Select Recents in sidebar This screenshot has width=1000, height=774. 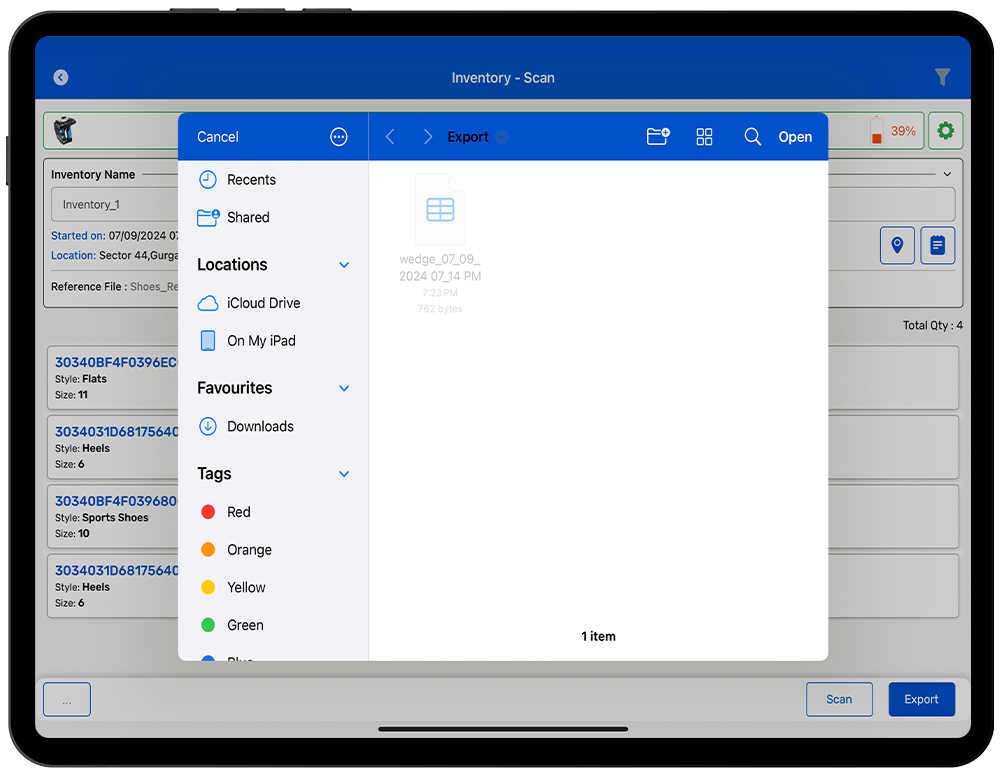pos(251,180)
